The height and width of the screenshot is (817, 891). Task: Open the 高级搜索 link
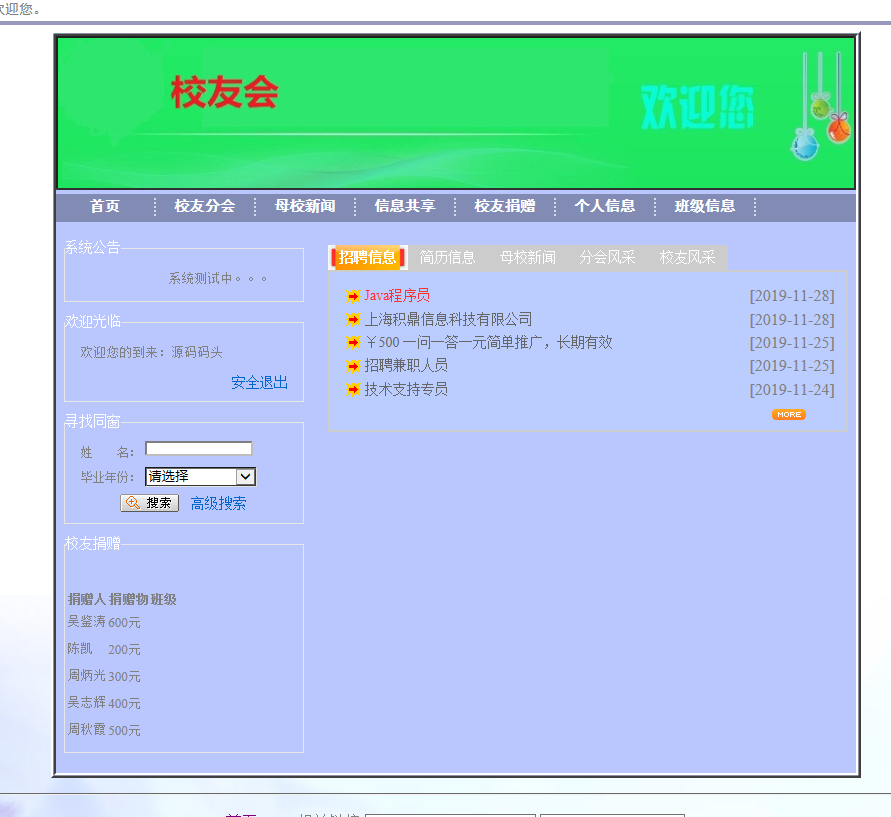tap(218, 503)
